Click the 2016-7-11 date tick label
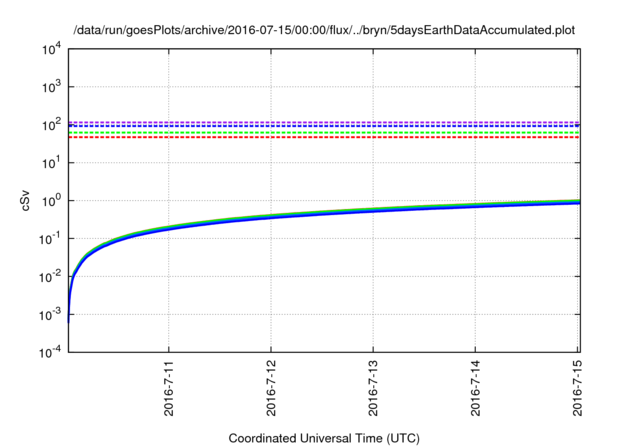The width and height of the screenshot is (640, 448). pos(169,388)
